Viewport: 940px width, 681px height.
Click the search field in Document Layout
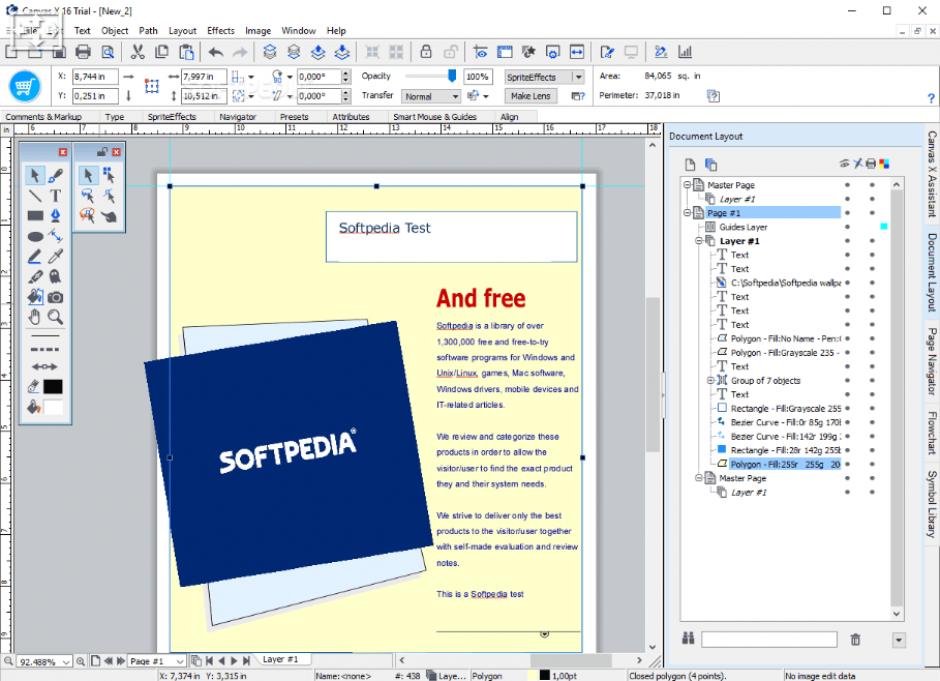coord(769,640)
